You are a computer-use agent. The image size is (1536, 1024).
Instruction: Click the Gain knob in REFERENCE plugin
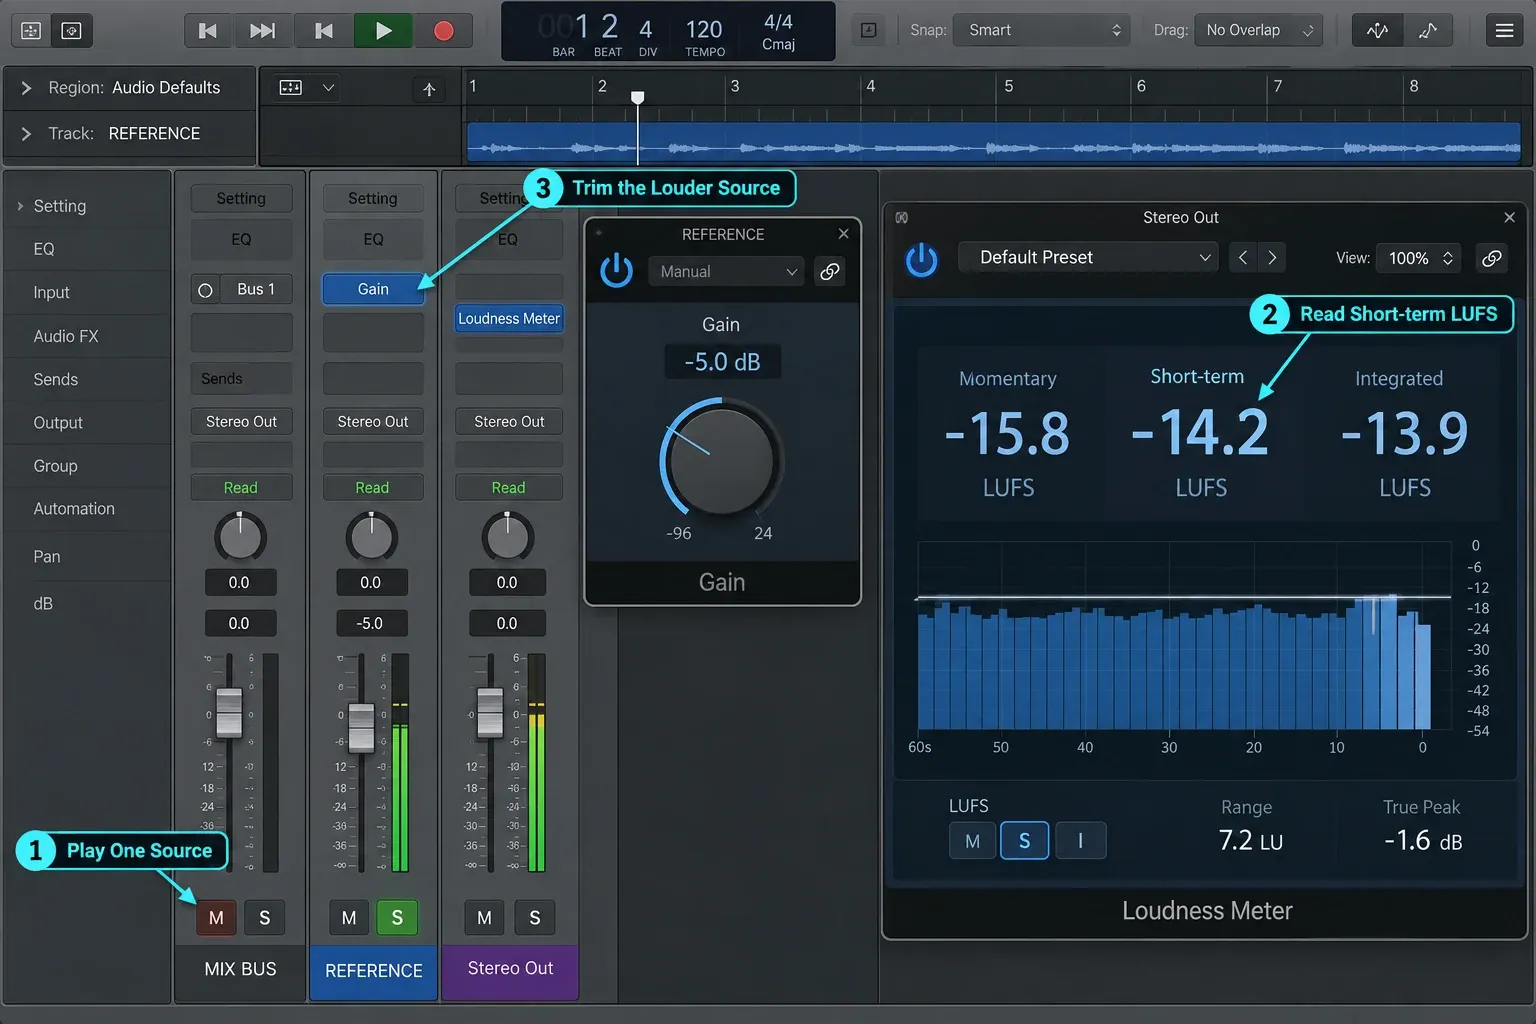(x=721, y=462)
